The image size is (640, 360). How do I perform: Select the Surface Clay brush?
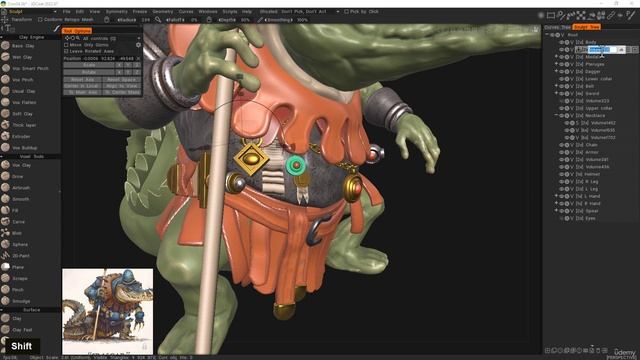(x=16, y=318)
